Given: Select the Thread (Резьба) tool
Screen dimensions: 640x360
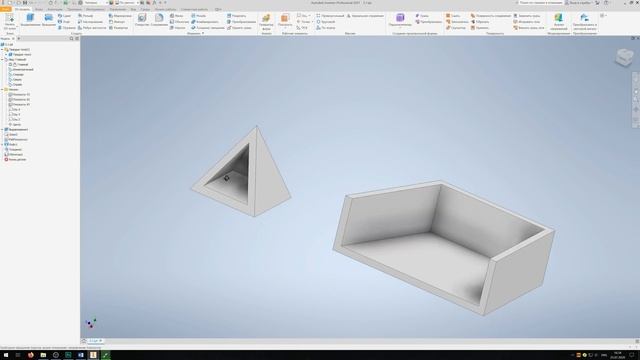Looking at the screenshot, I should coord(199,16).
